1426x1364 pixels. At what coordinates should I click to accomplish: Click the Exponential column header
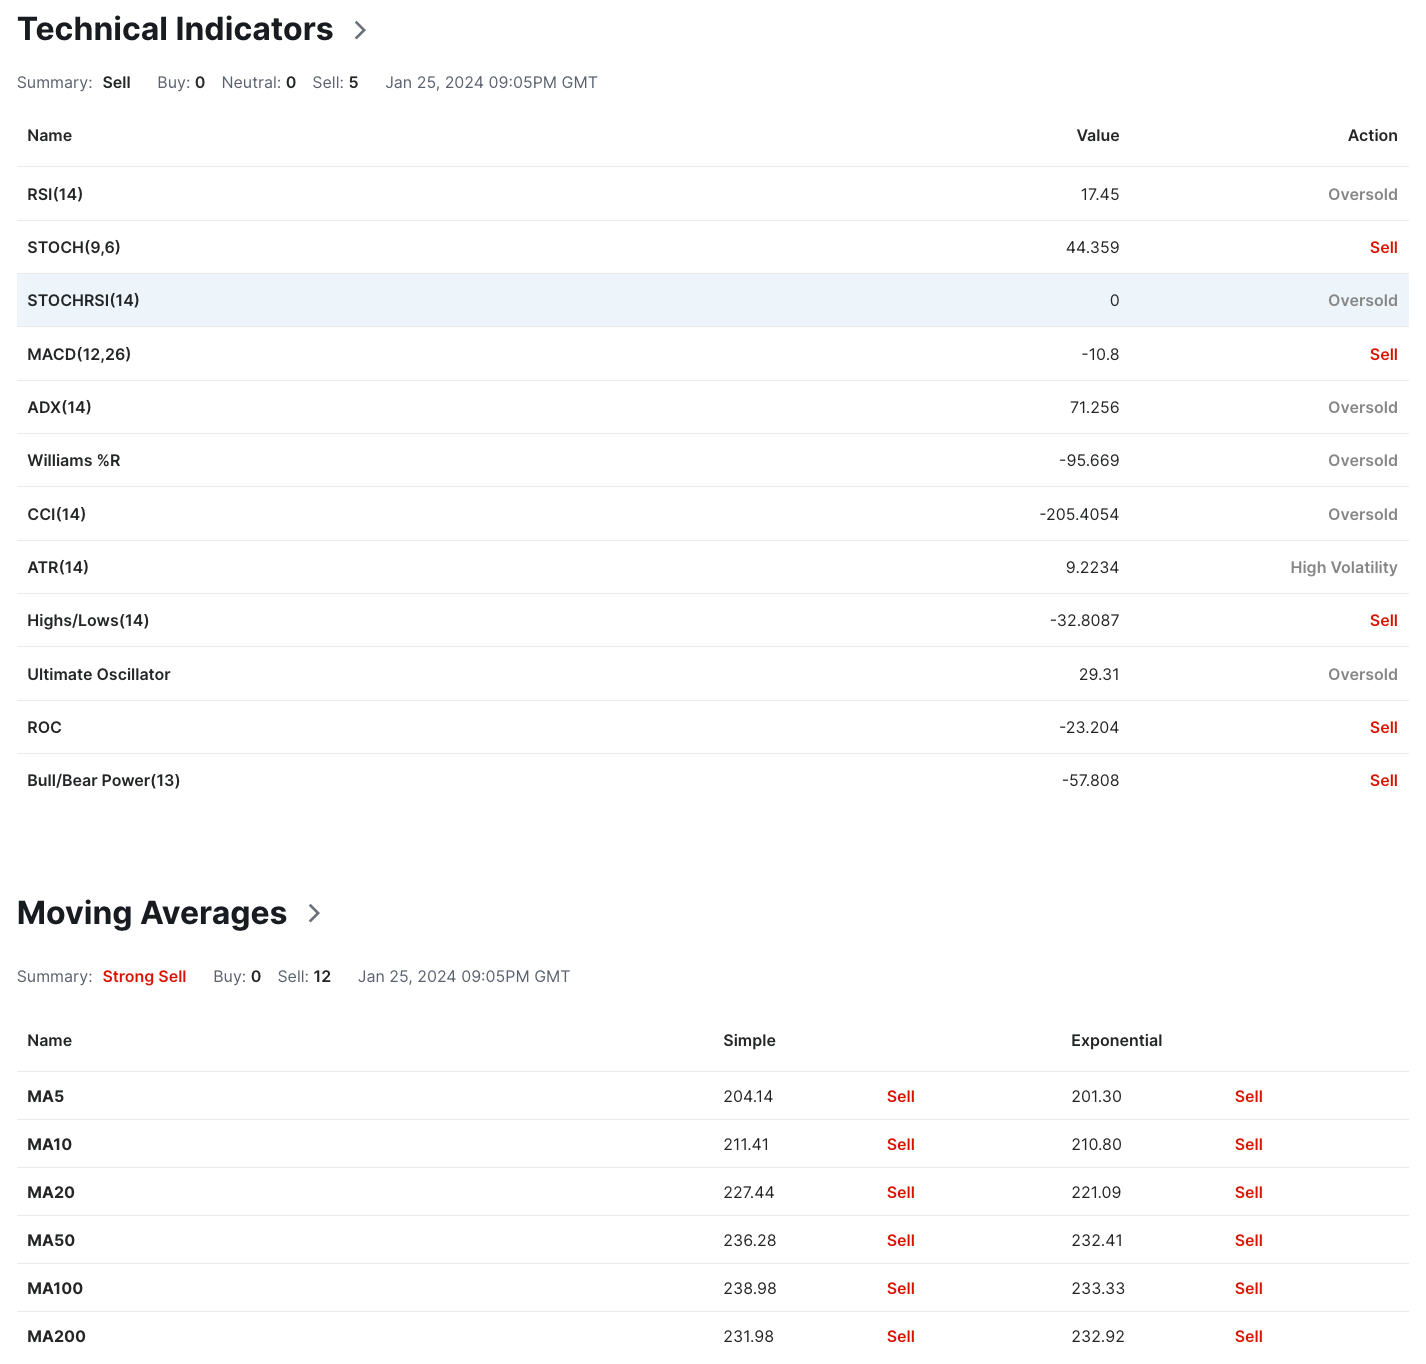click(1116, 1040)
